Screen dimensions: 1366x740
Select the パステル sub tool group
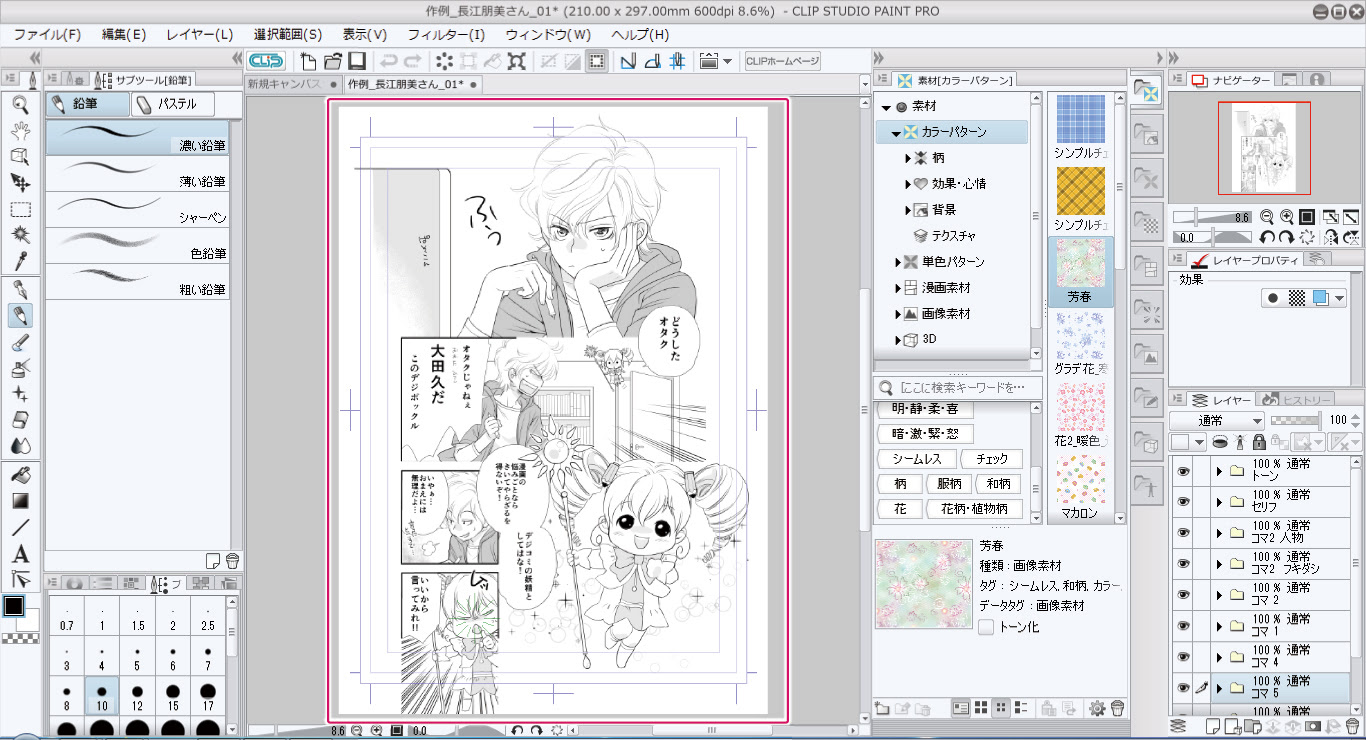[x=172, y=104]
